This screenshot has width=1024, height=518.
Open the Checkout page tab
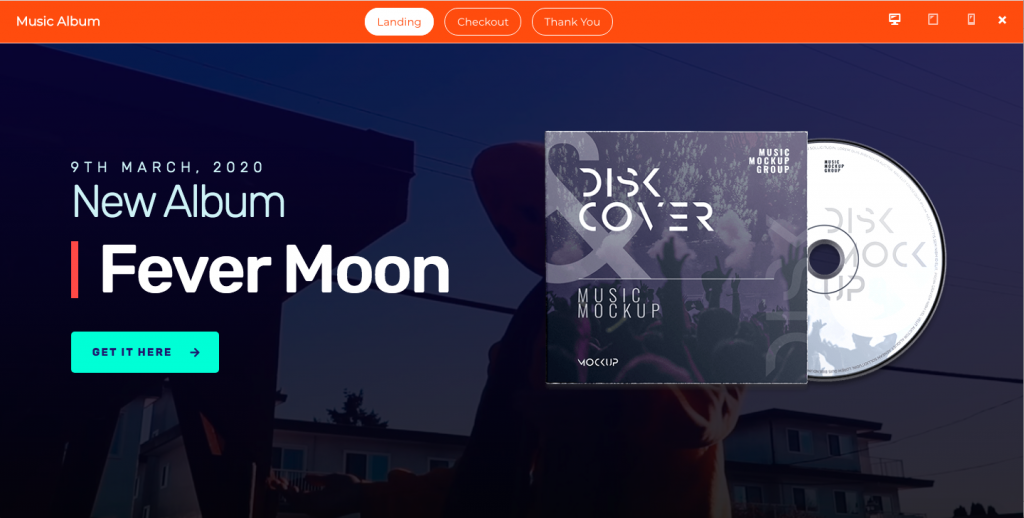point(483,22)
